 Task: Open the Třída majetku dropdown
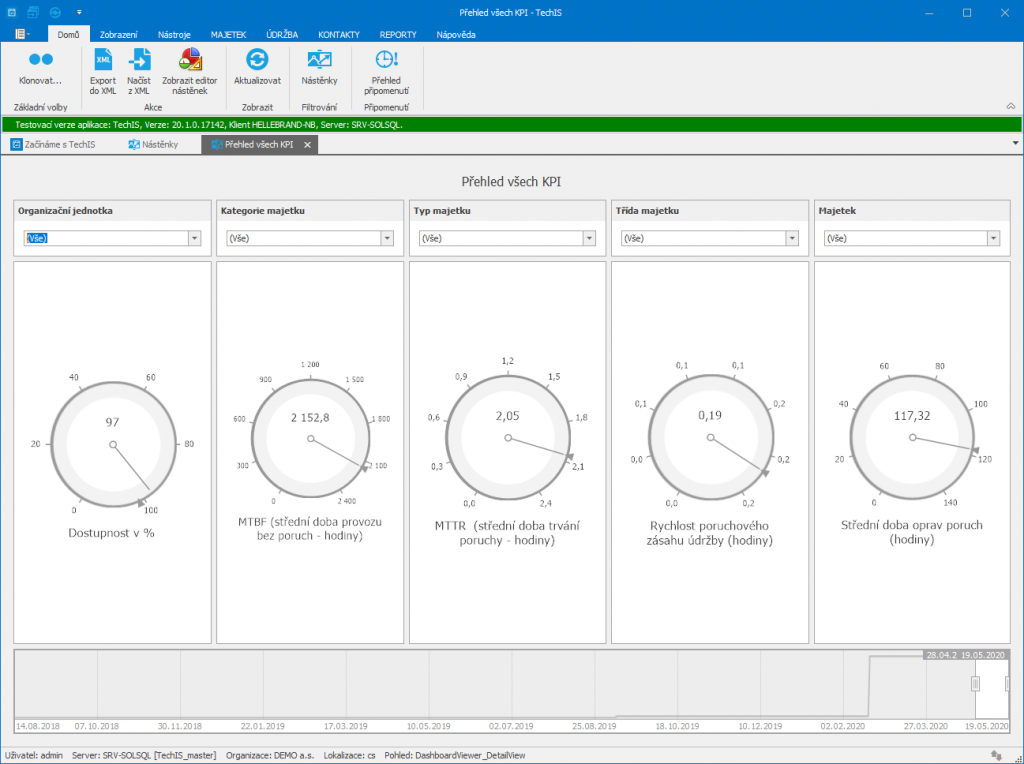coord(791,238)
